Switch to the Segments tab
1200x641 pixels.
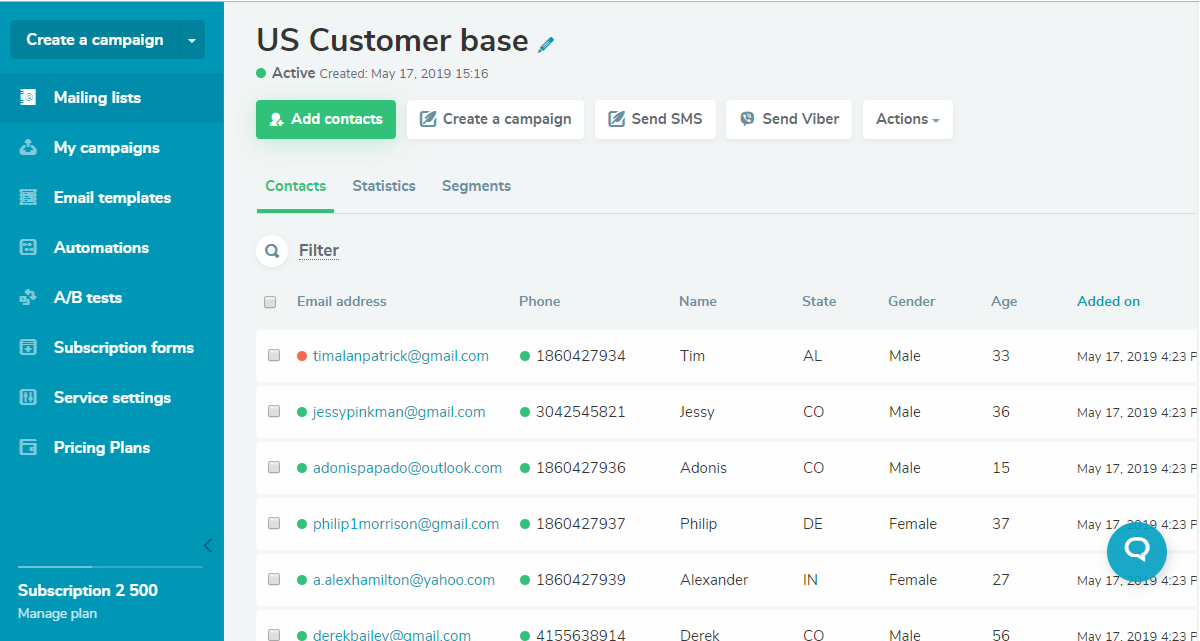(x=476, y=186)
